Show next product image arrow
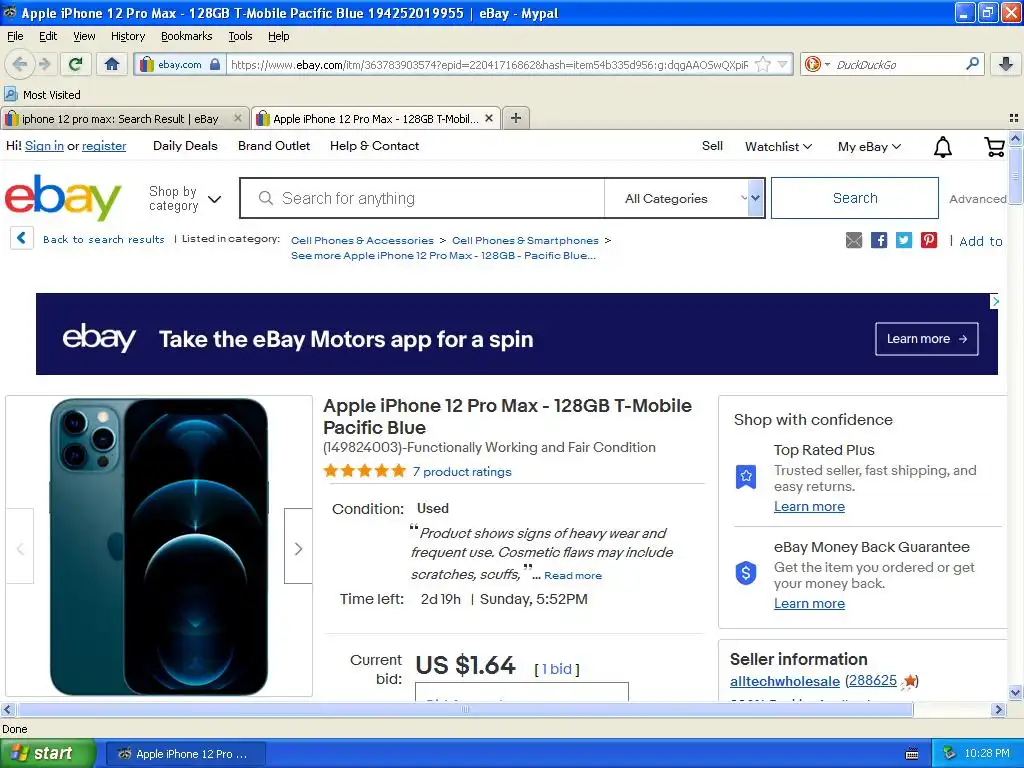Viewport: 1024px width, 768px height. coord(298,549)
